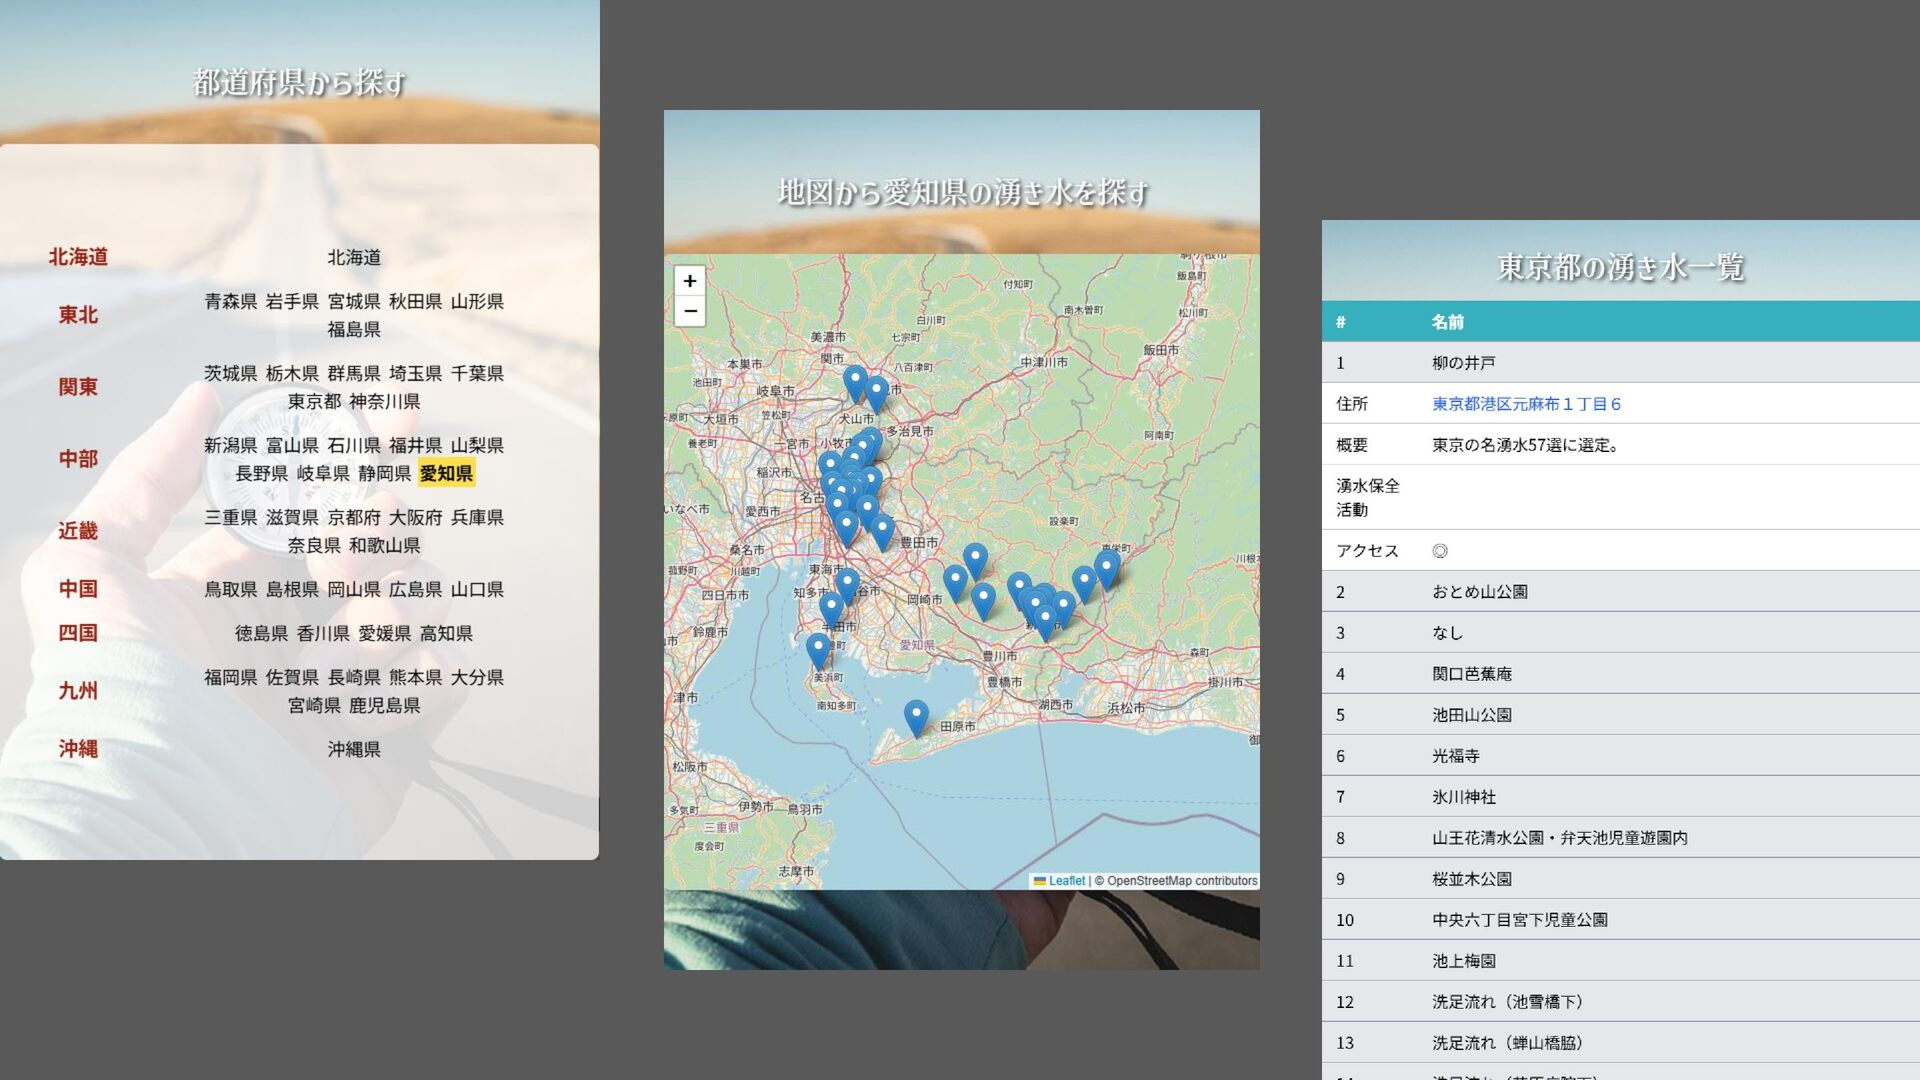This screenshot has height=1080, width=1920.
Task: Open address link 東京都港区元麻布1丁目6
Action: (1526, 404)
